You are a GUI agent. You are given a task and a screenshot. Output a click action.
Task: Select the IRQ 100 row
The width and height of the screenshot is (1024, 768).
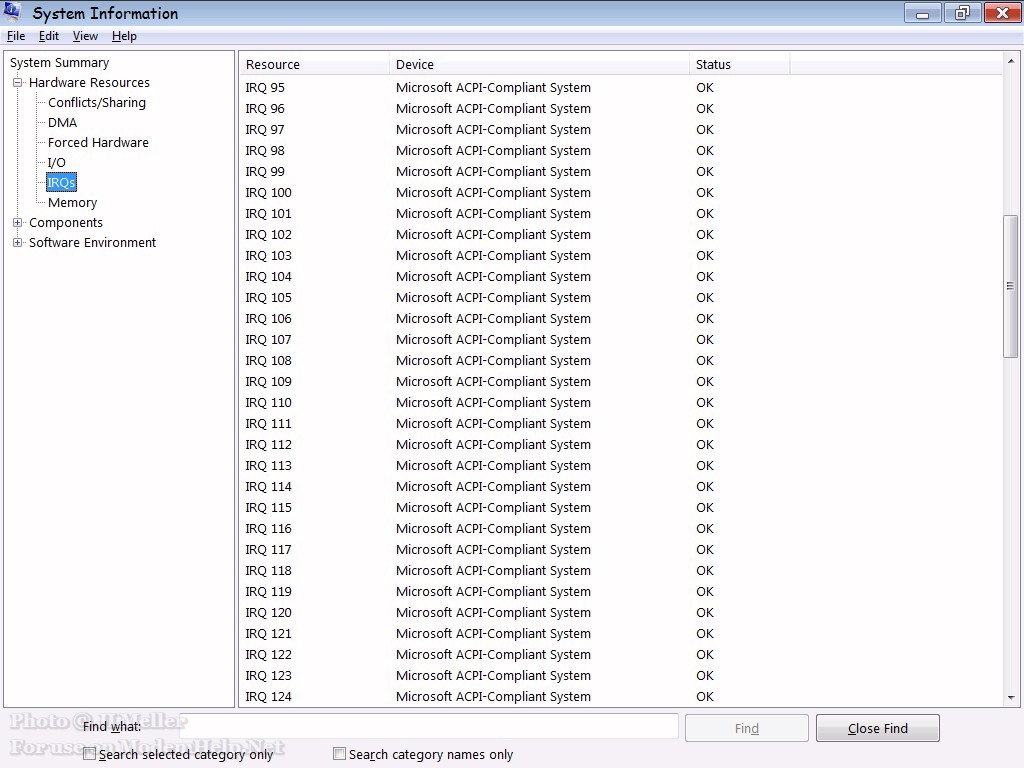pos(620,193)
